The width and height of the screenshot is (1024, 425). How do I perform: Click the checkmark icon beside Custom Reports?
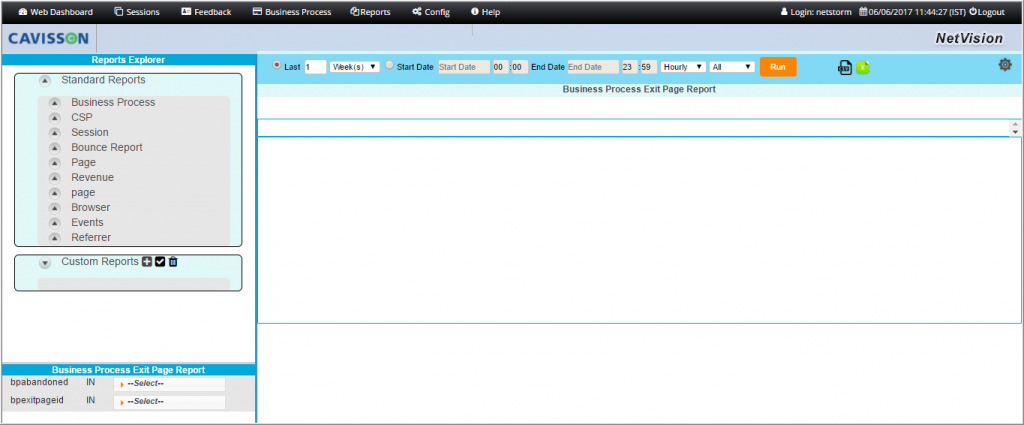tap(160, 262)
